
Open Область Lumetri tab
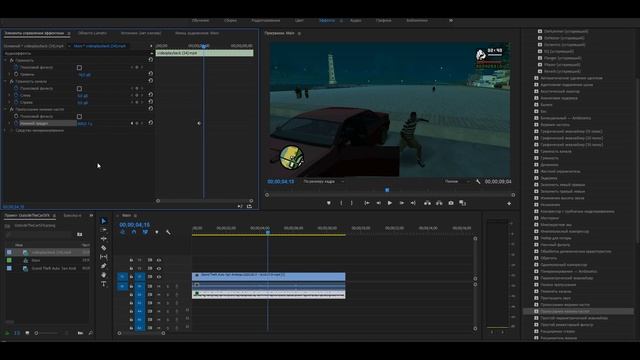(x=92, y=33)
